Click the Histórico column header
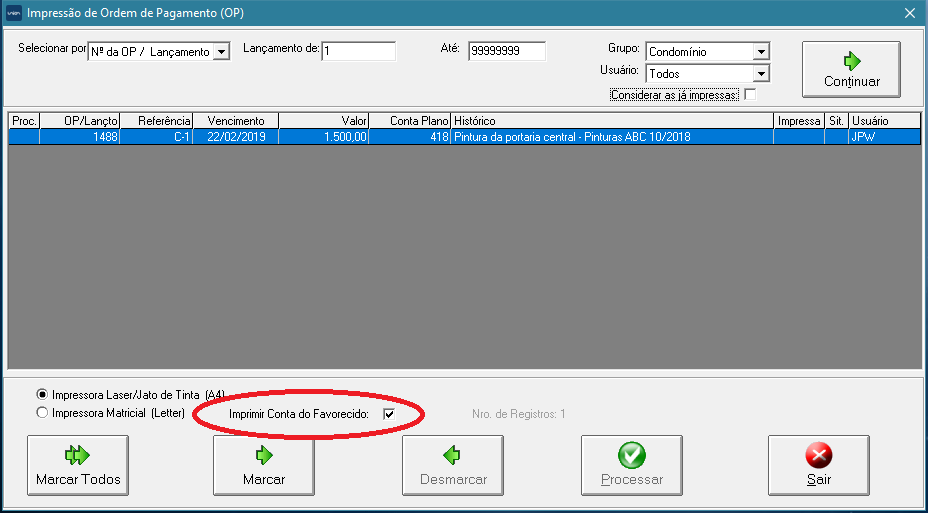 click(x=612, y=121)
